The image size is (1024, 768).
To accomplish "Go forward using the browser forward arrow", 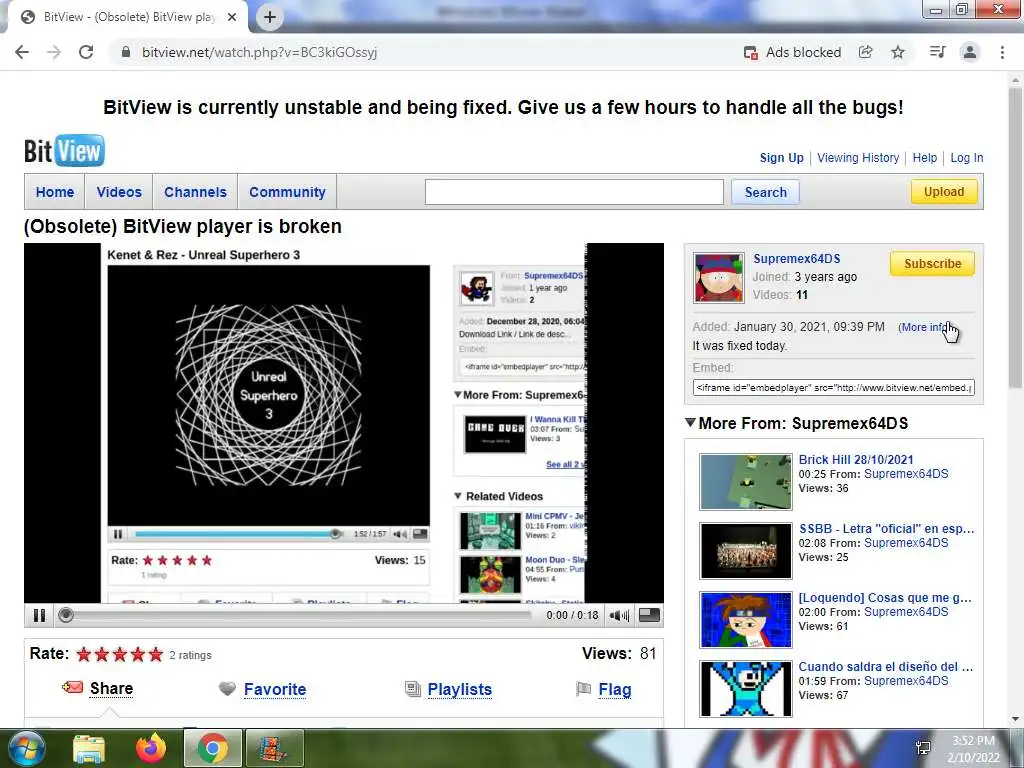I will (54, 52).
